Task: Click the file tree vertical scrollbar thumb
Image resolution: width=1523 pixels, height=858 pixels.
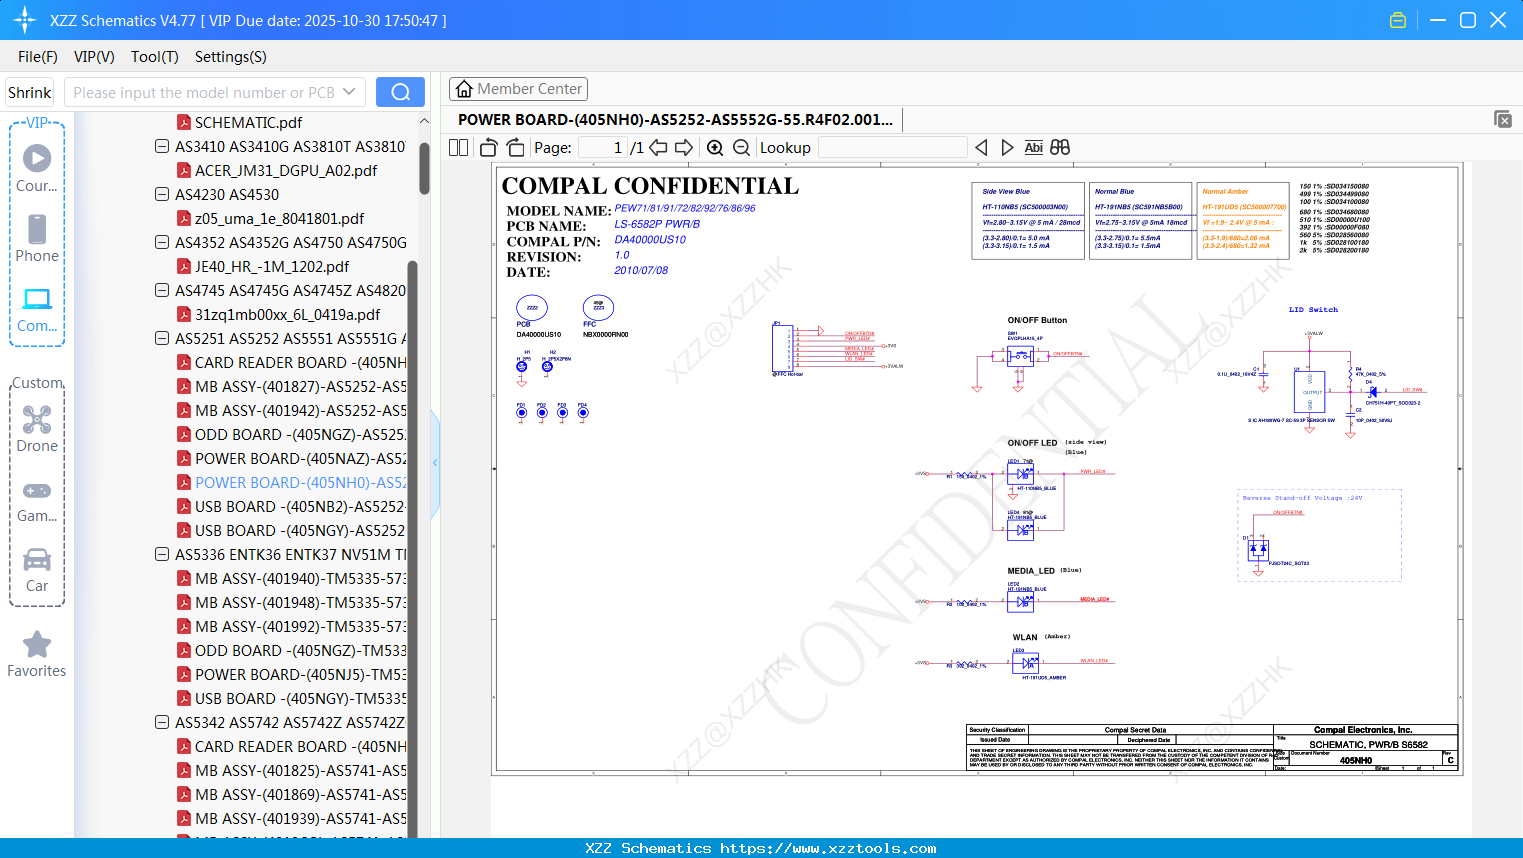Action: tap(424, 168)
